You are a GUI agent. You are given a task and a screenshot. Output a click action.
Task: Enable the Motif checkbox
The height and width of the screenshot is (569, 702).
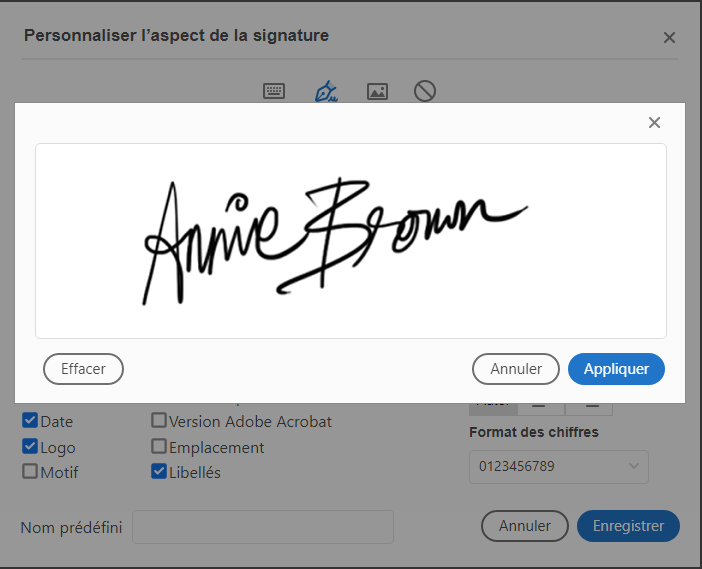pos(30,471)
